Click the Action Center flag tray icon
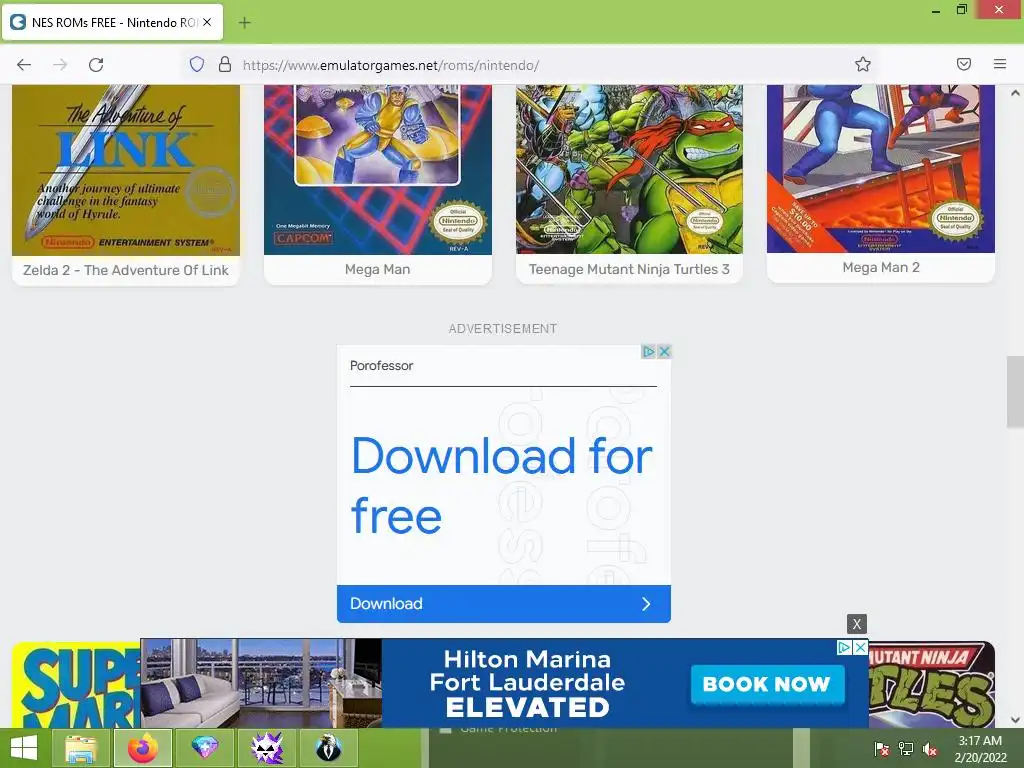 coord(882,749)
